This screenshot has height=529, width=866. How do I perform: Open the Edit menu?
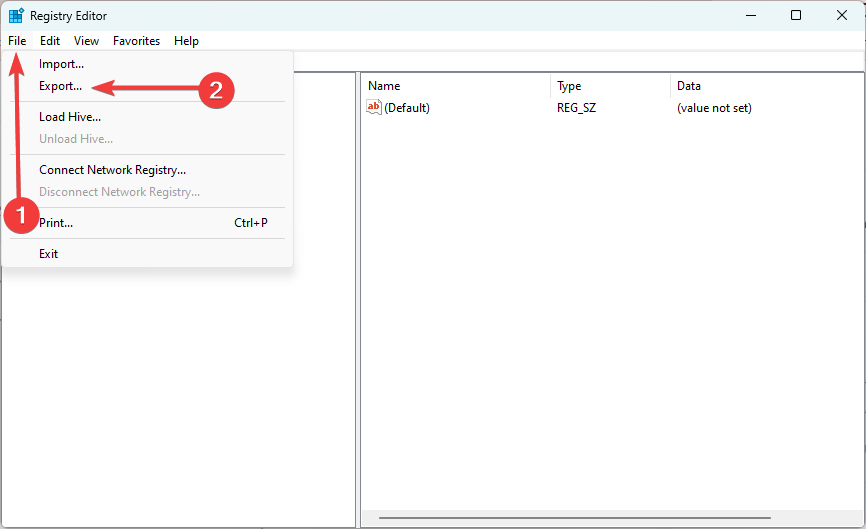pos(50,41)
